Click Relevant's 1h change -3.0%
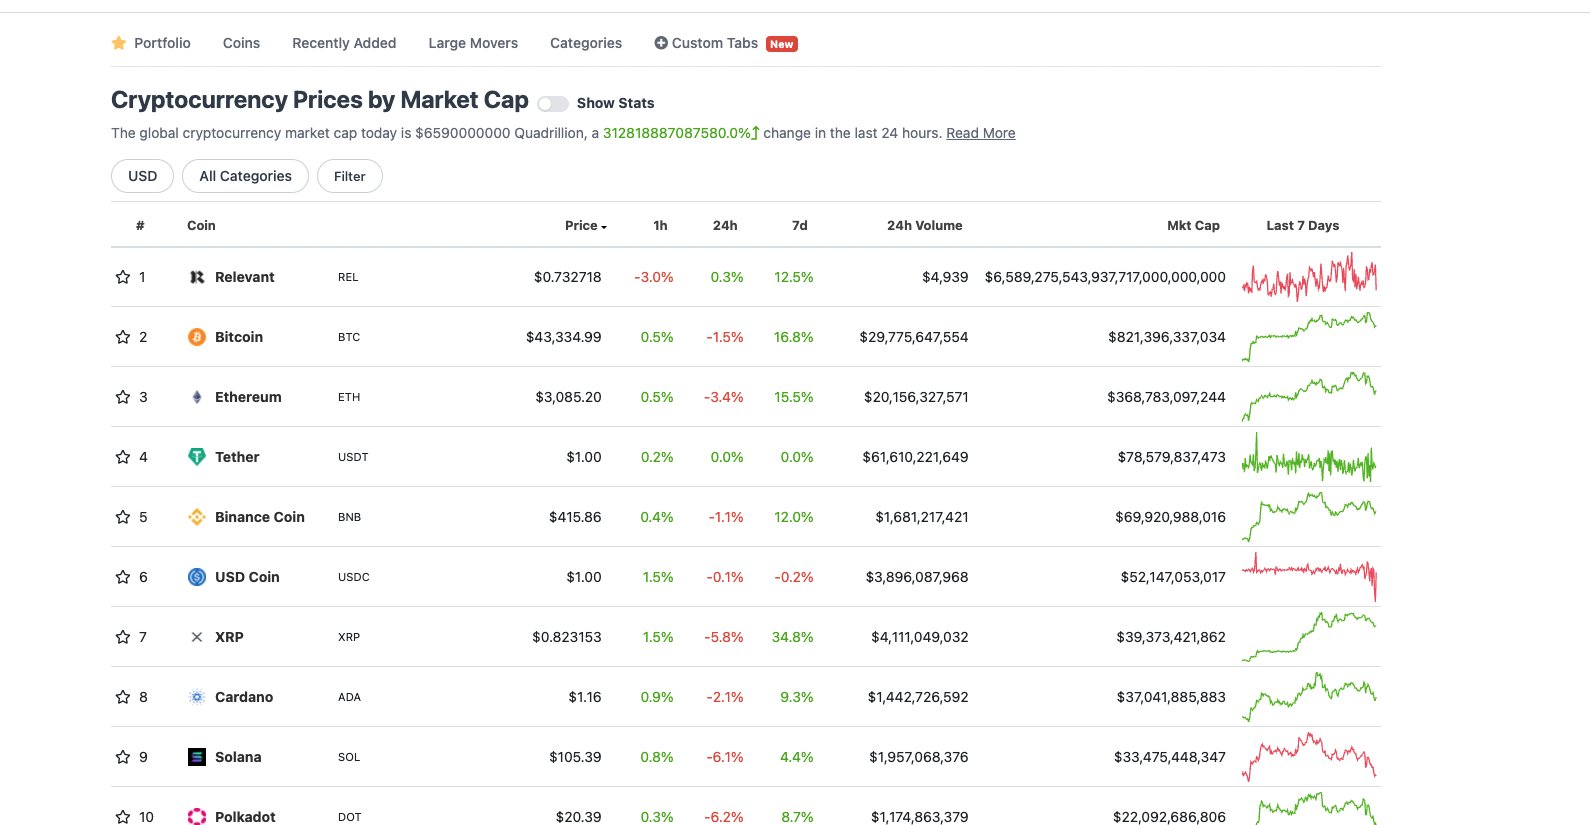 [654, 277]
